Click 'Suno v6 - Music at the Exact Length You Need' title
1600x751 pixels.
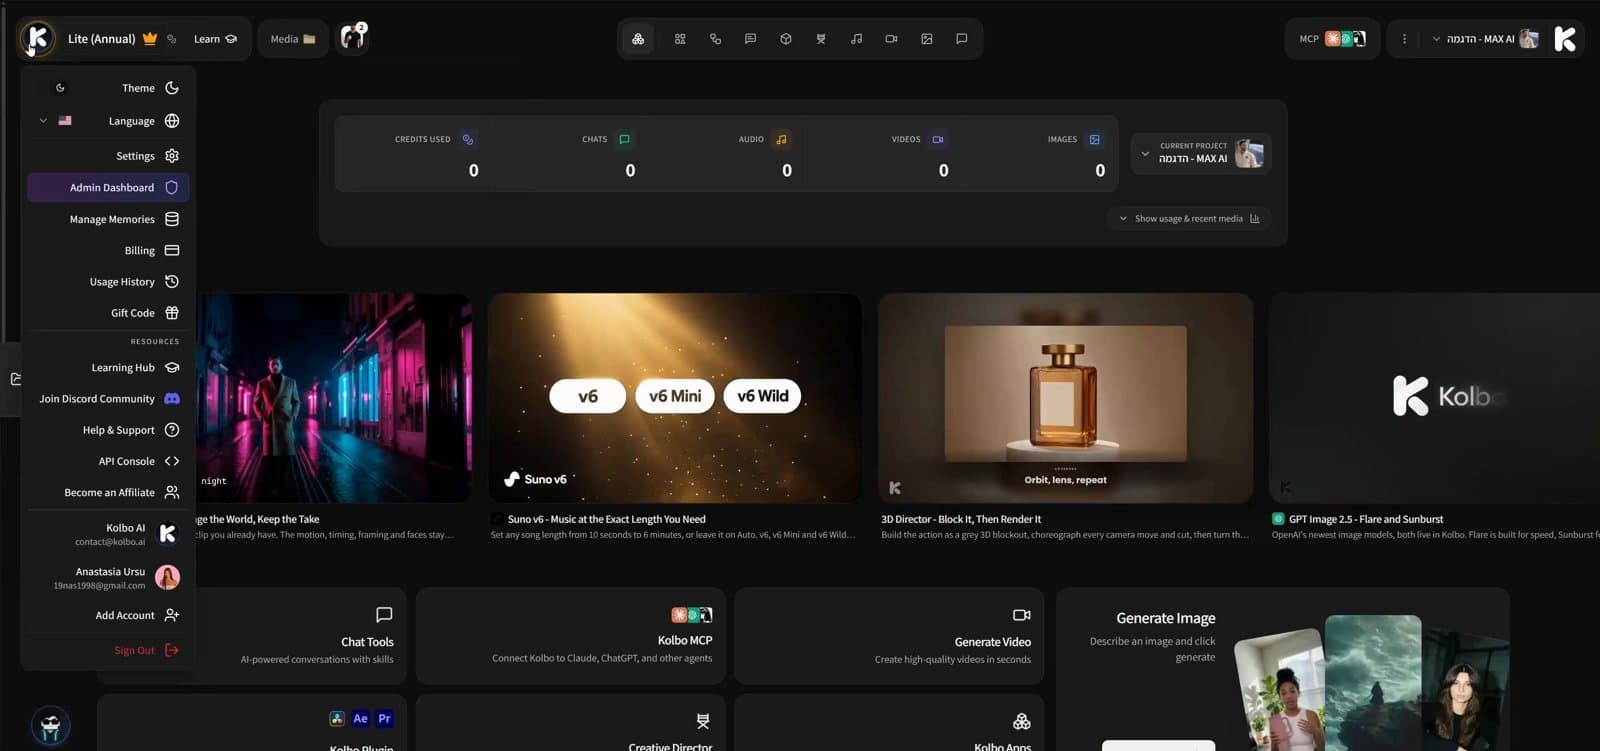tap(606, 519)
